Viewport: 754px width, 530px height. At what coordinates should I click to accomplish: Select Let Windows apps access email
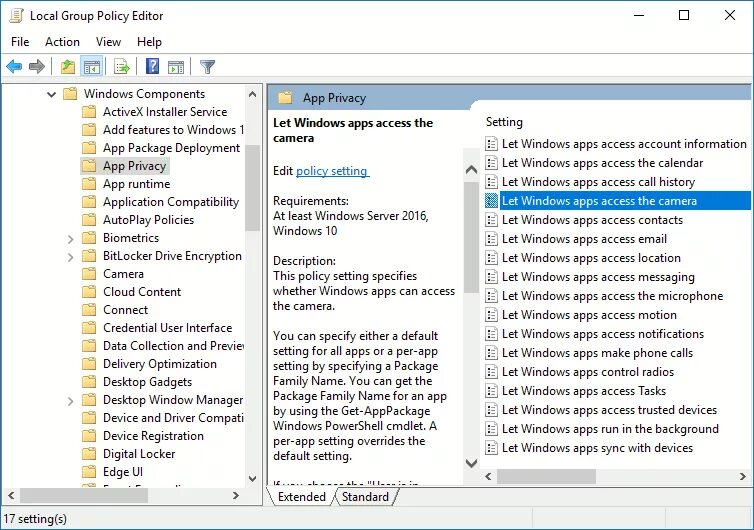point(584,239)
